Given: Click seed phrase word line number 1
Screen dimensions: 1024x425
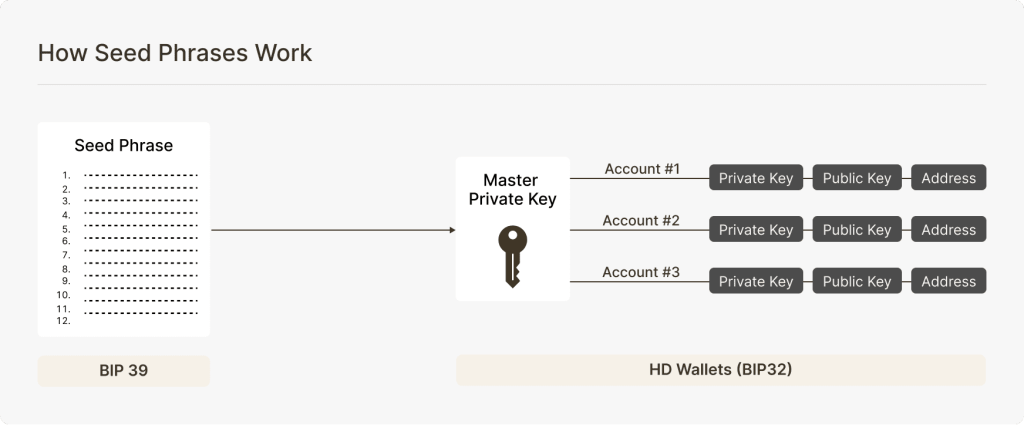Looking at the screenshot, I should pyautogui.click(x=140, y=176).
